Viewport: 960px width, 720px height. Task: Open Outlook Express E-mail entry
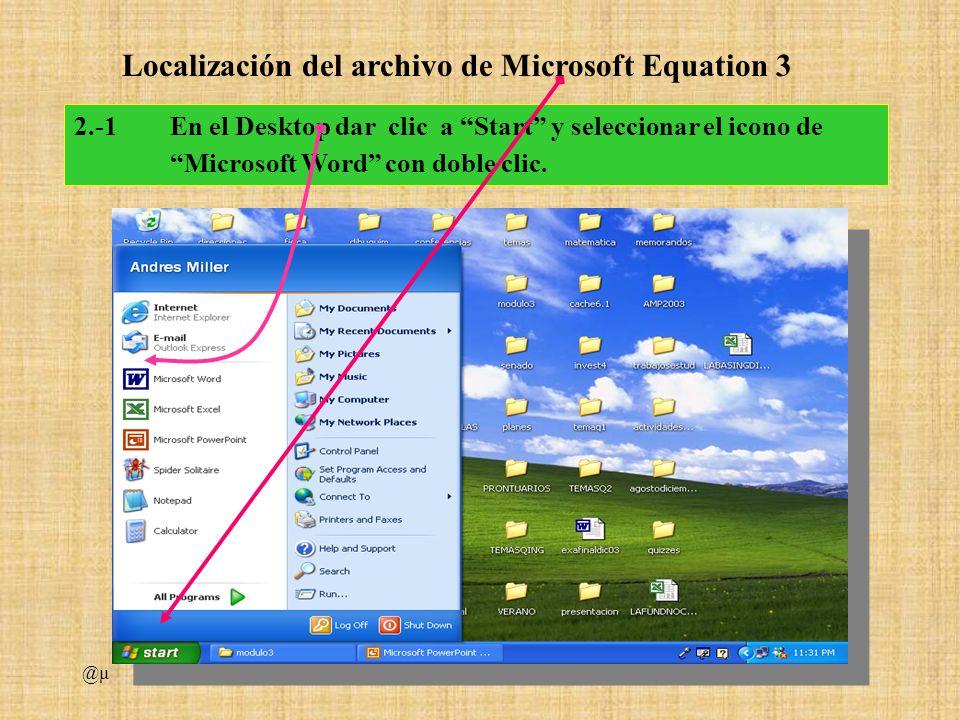(x=174, y=343)
